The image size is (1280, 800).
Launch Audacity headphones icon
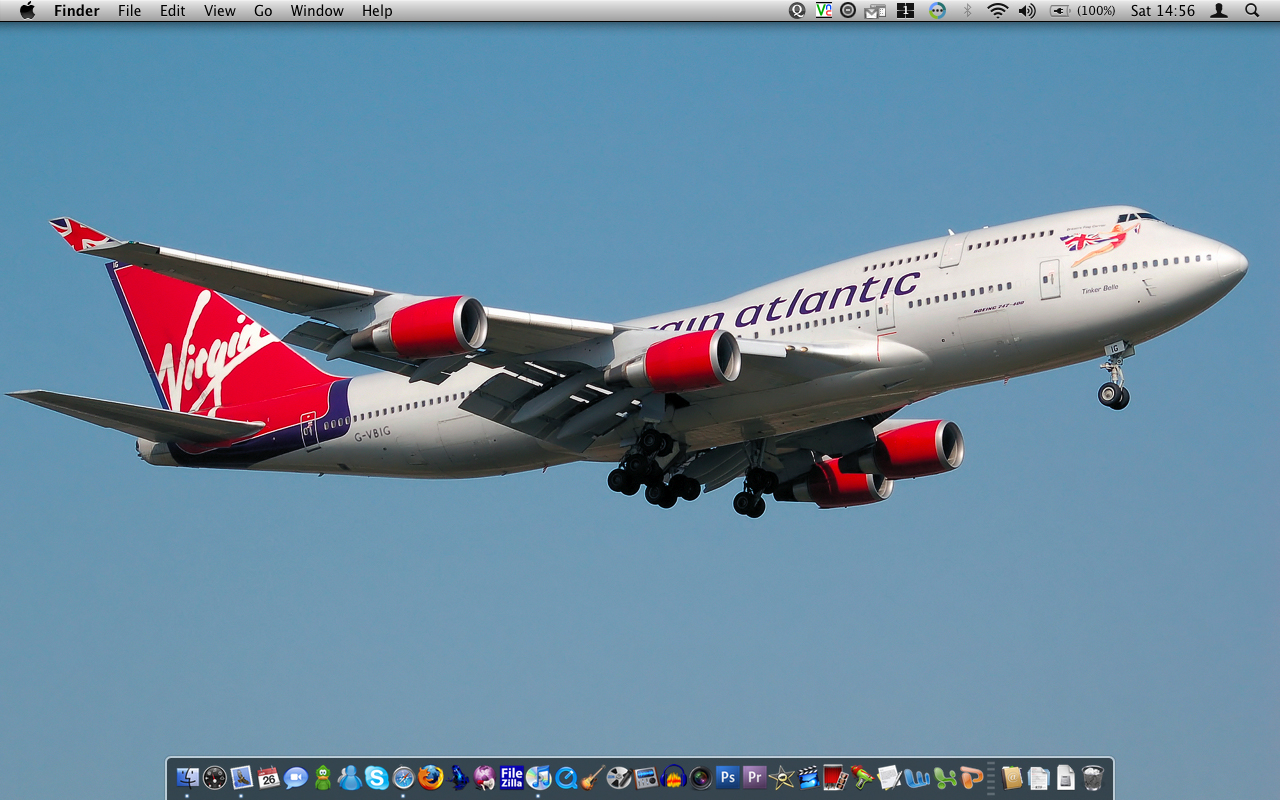[x=674, y=777]
